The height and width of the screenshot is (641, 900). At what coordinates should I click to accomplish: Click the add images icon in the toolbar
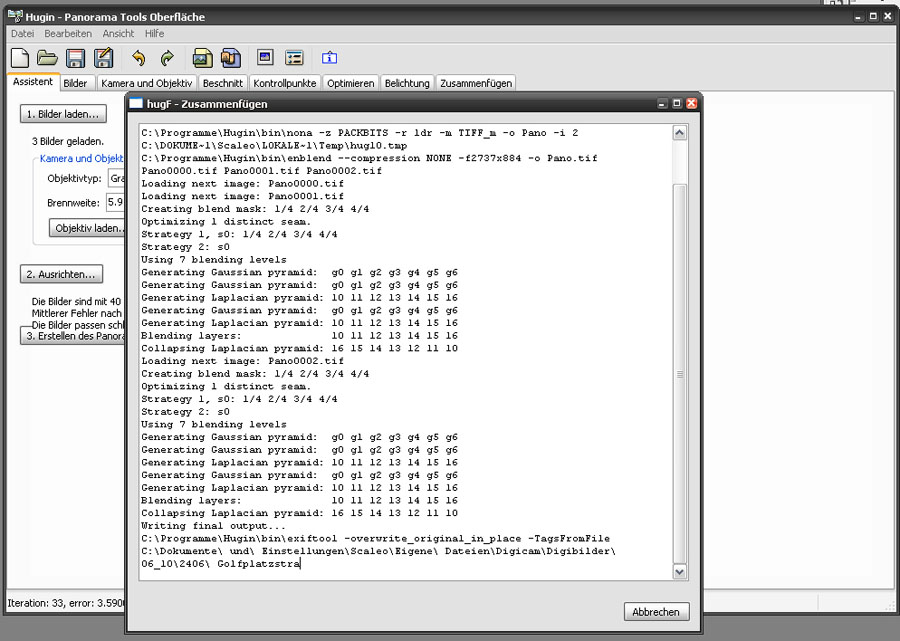[202, 58]
